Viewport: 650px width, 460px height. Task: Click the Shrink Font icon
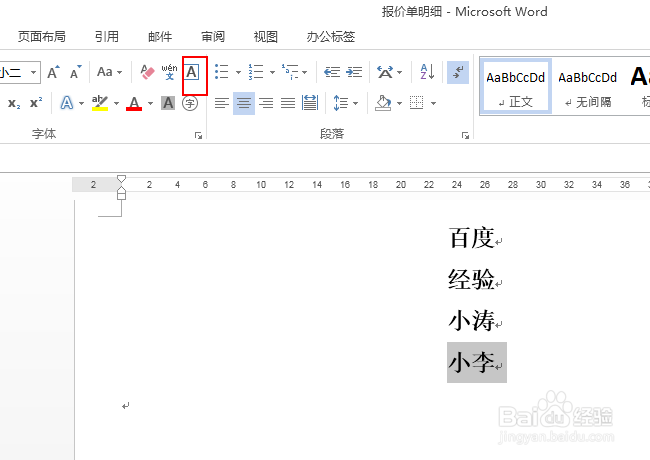click(x=75, y=72)
